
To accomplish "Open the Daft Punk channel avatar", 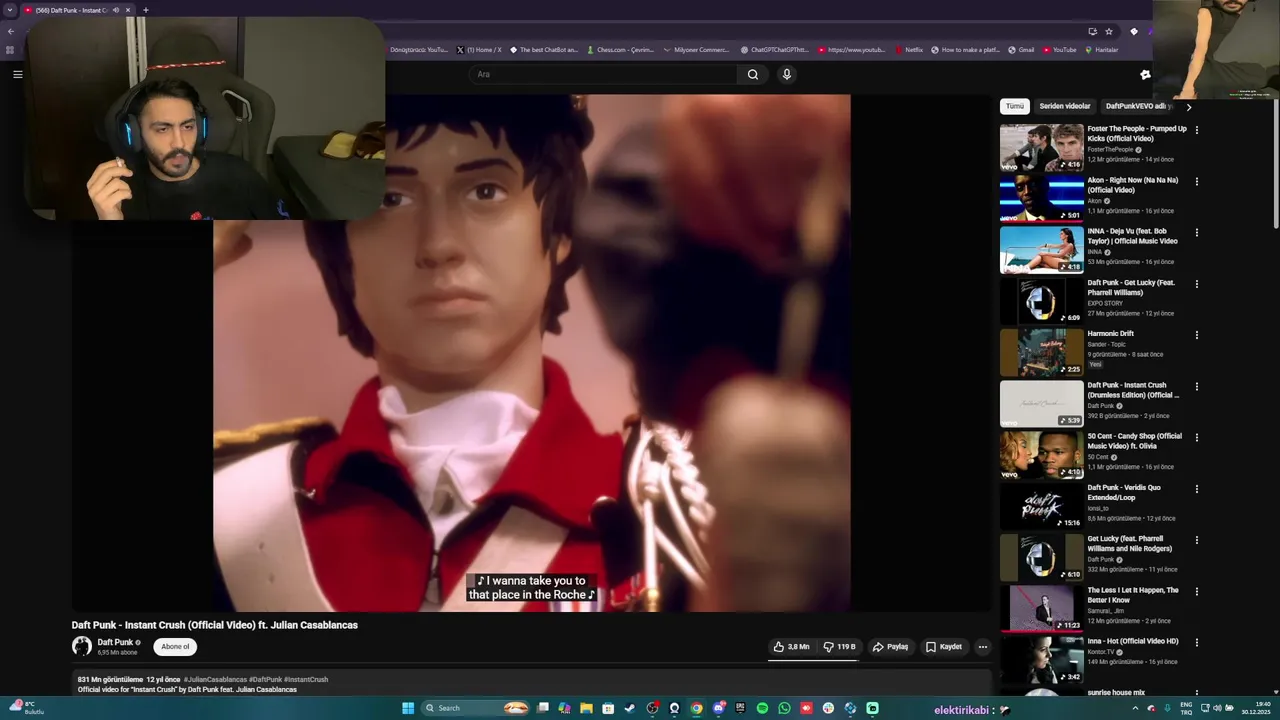I will (x=82, y=647).
